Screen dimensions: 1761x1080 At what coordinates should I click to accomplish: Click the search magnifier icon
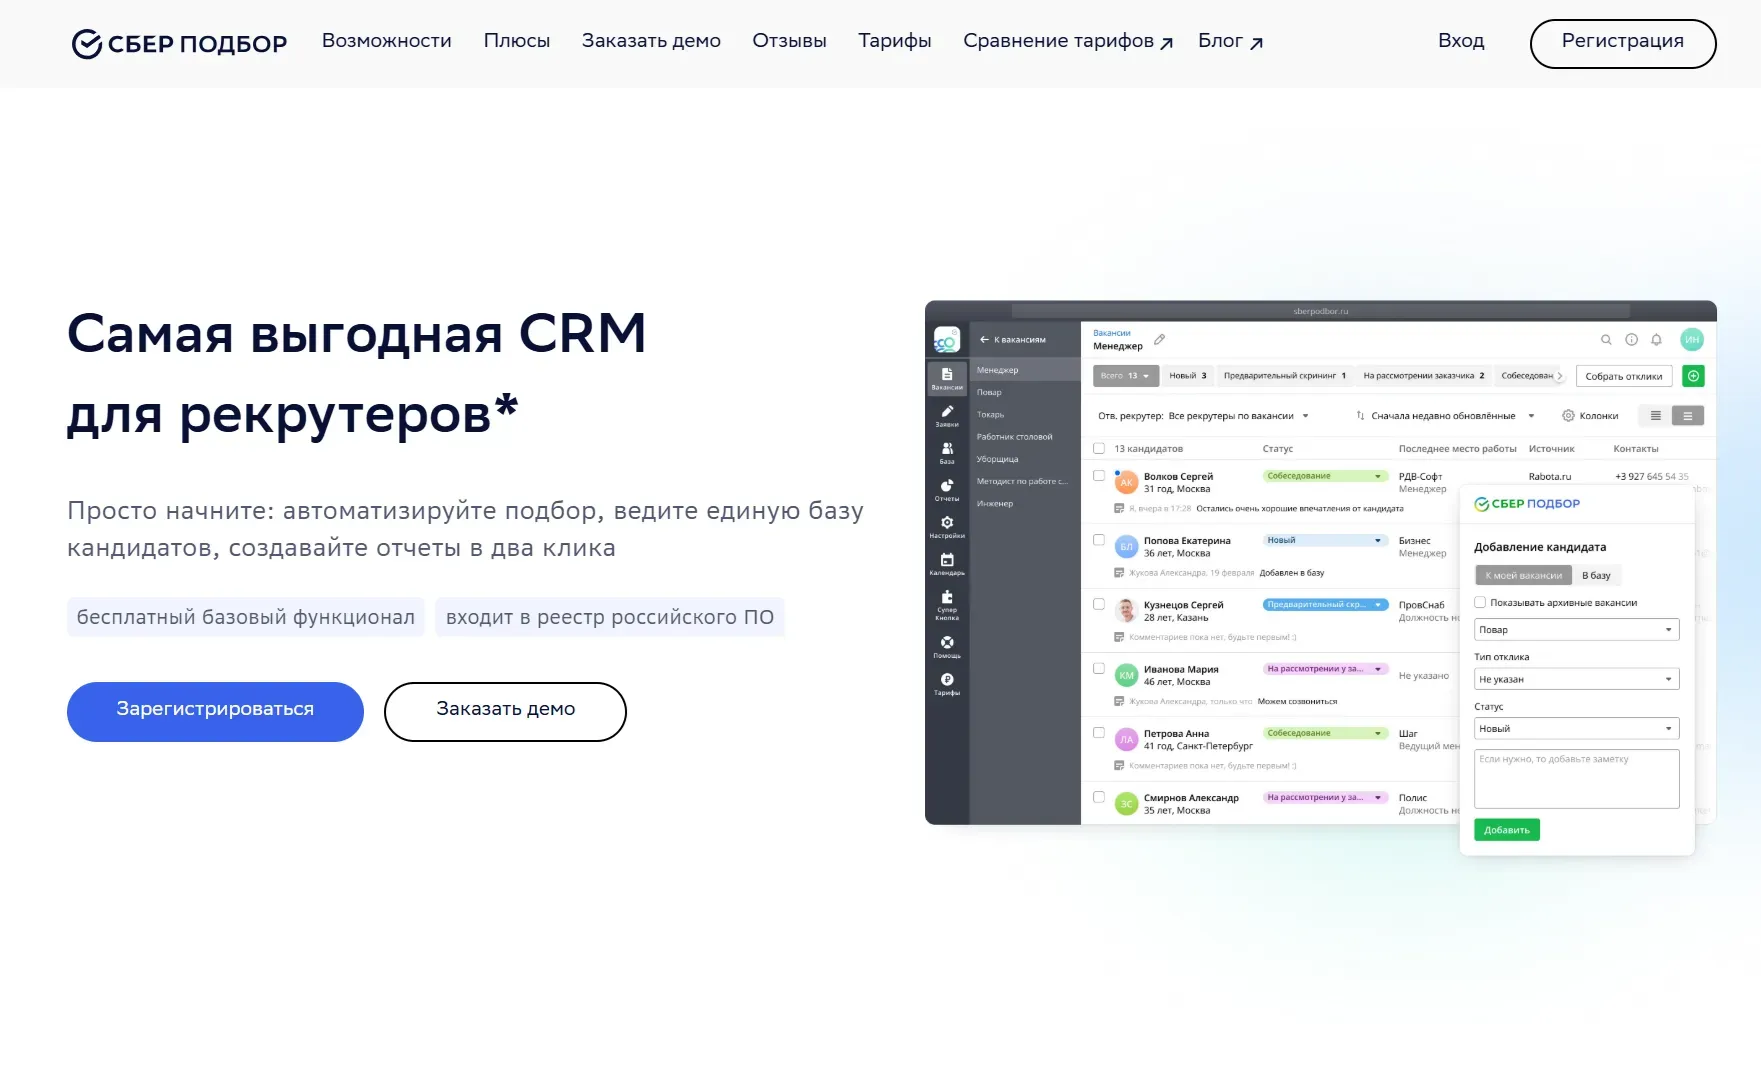(x=1606, y=340)
